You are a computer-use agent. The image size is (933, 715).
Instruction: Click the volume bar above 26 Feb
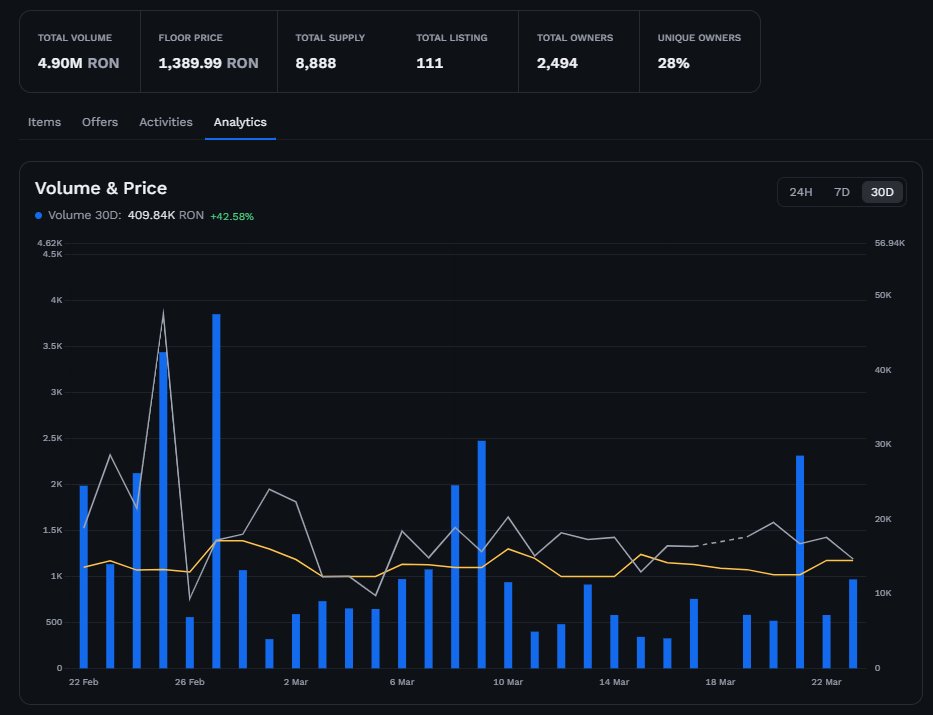pyautogui.click(x=190, y=642)
